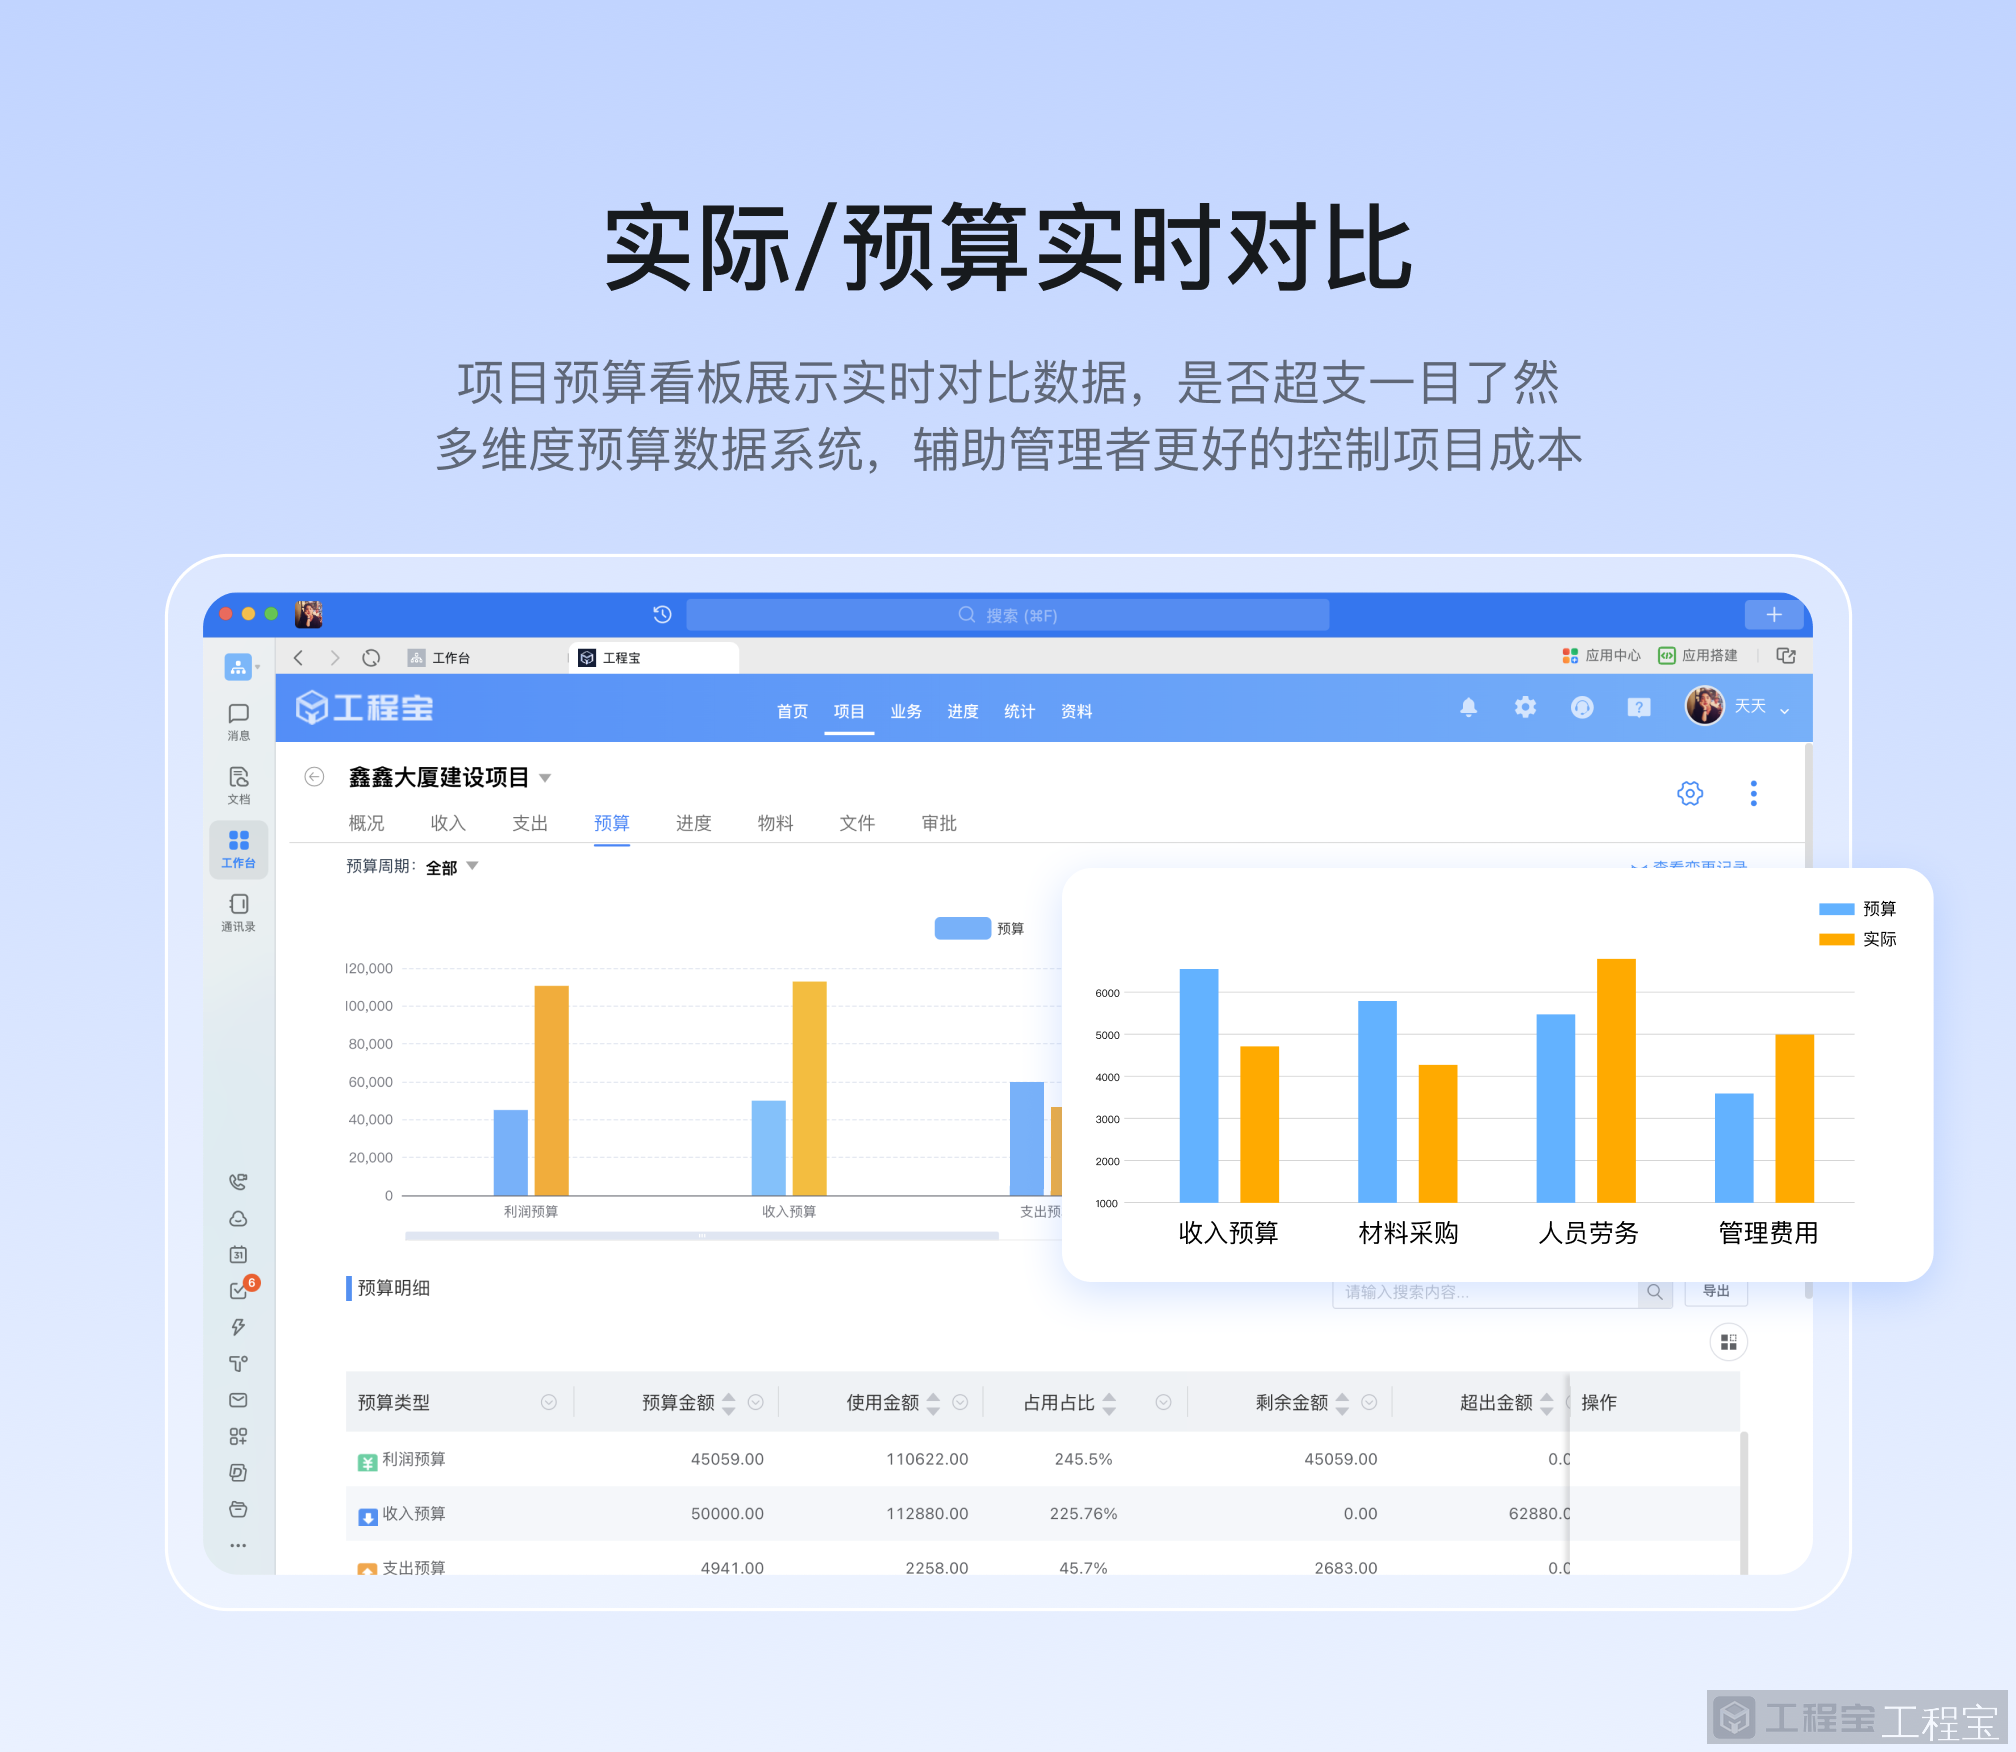Open the settings gear in the blue top bar
Image resolution: width=2016 pixels, height=1752 pixels.
point(1525,707)
